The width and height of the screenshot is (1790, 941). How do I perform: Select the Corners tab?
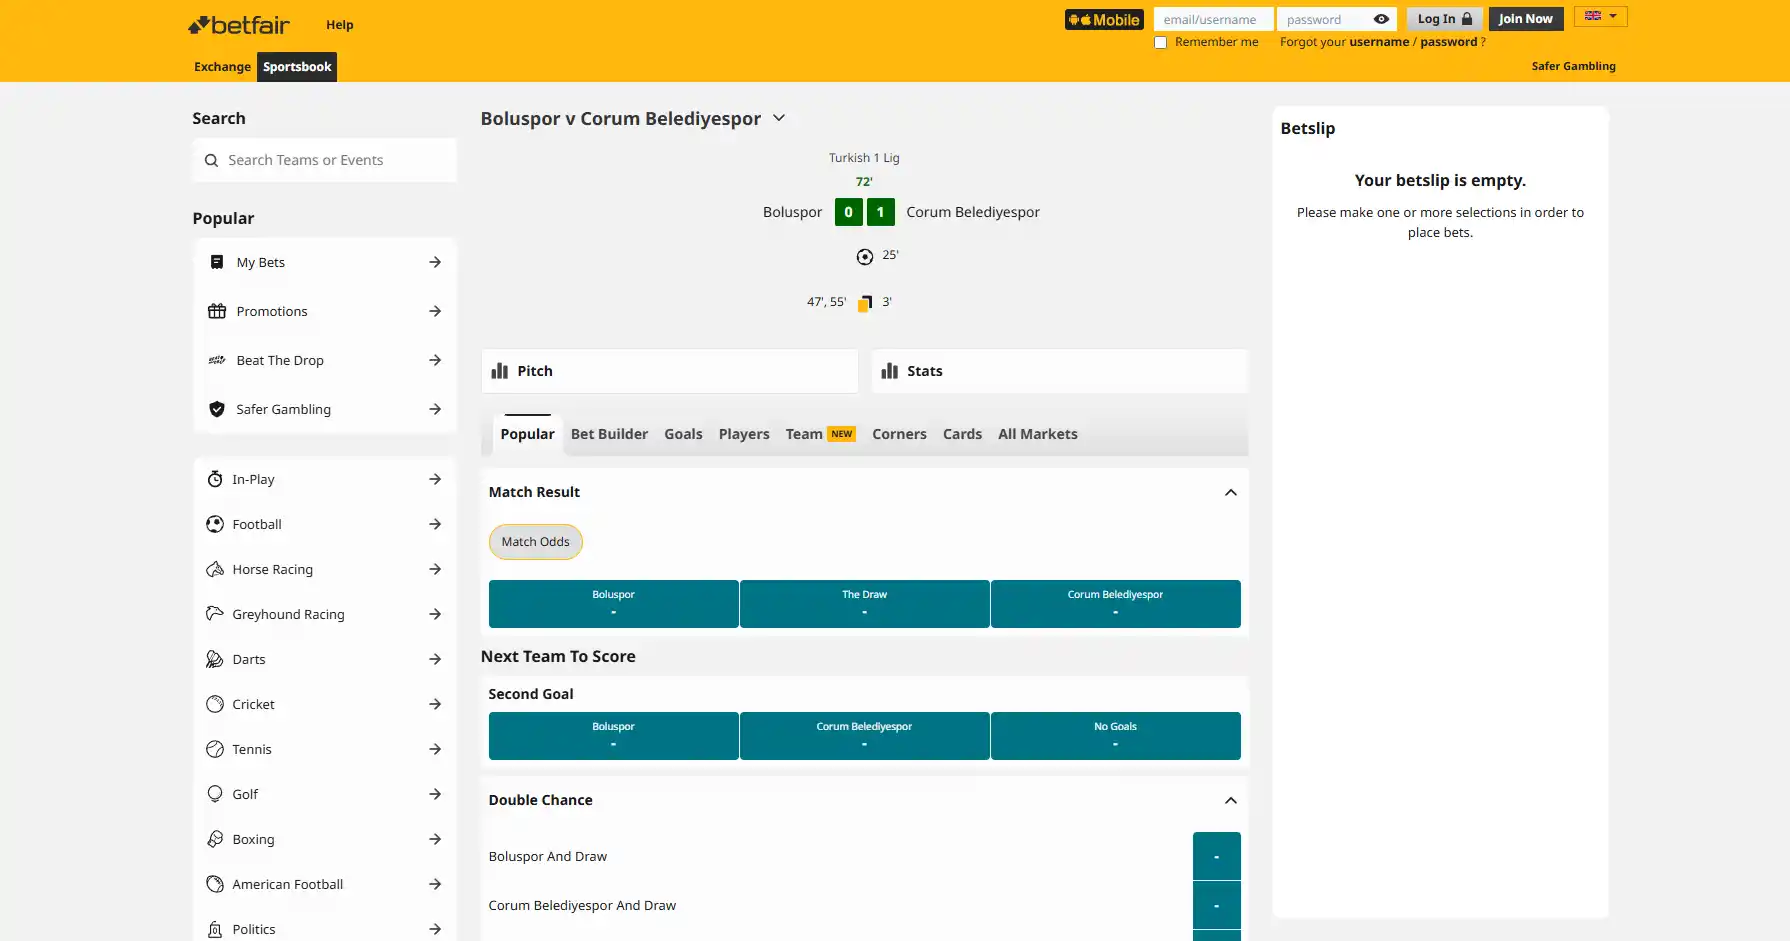[899, 434]
